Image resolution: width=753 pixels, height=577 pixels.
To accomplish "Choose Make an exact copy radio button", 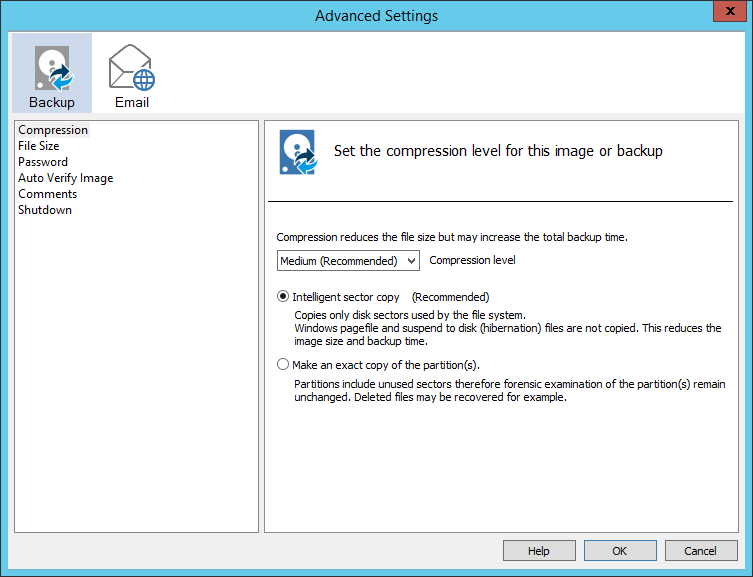I will click(283, 365).
